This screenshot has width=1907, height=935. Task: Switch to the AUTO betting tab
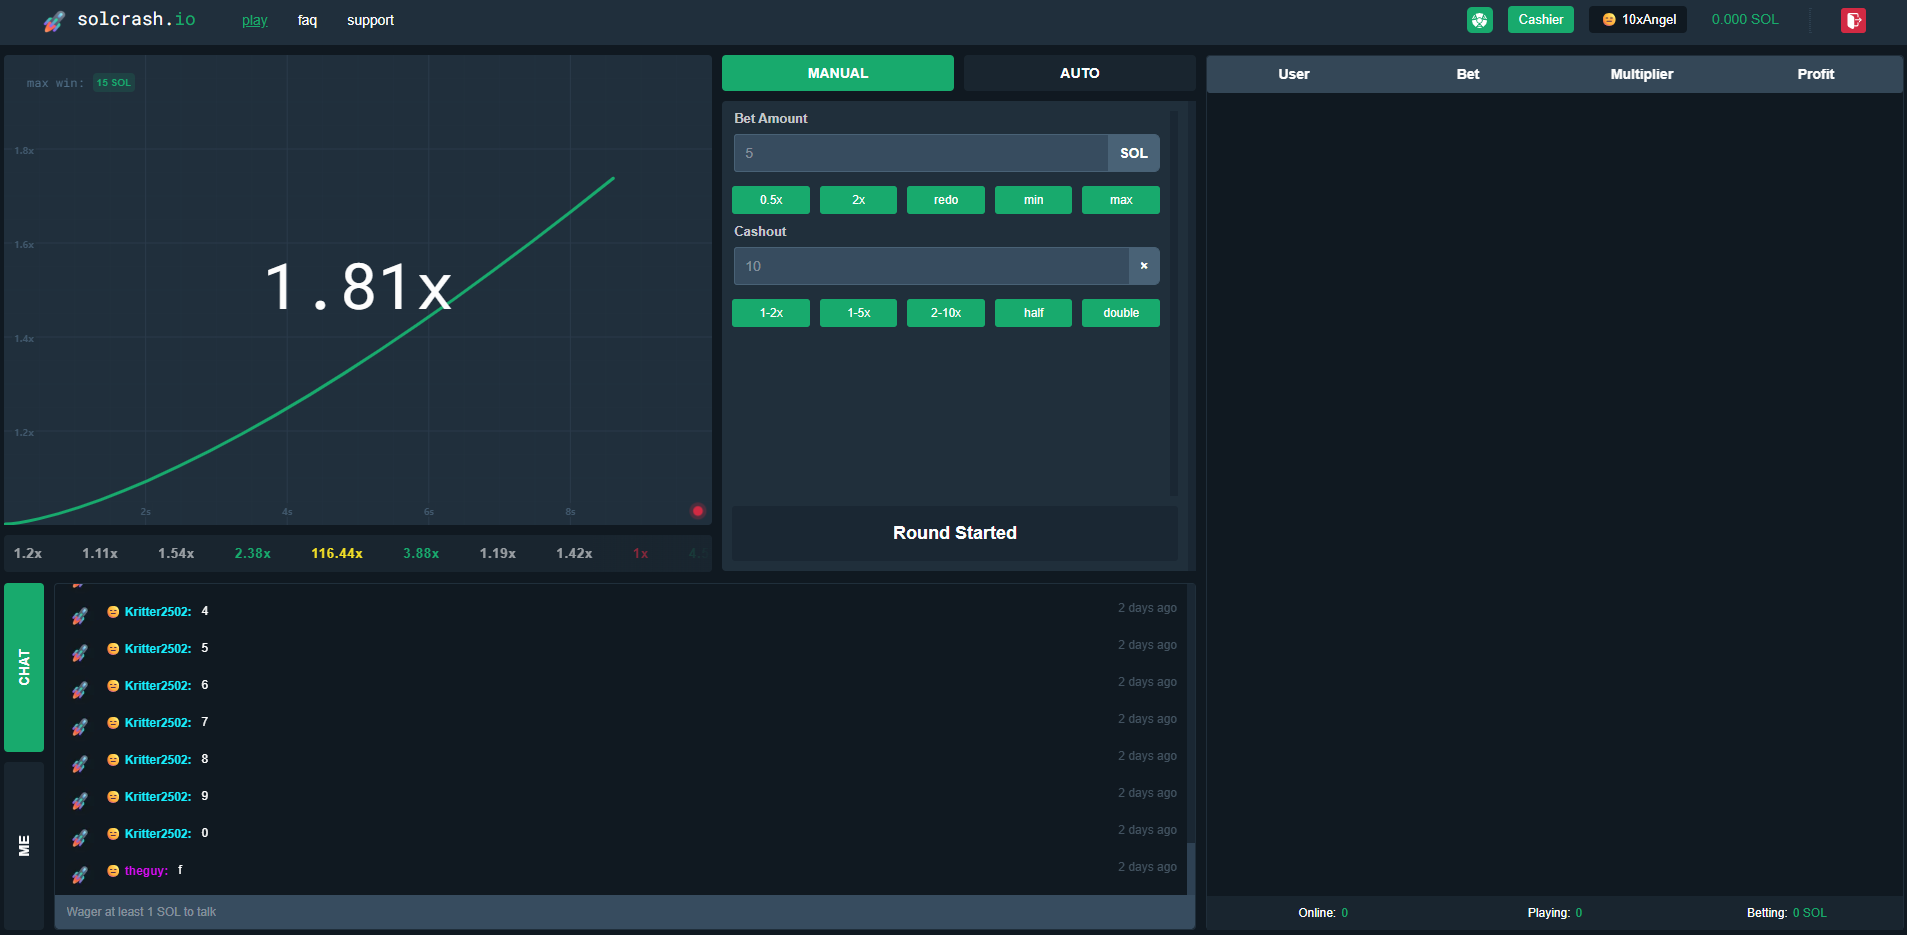1079,73
